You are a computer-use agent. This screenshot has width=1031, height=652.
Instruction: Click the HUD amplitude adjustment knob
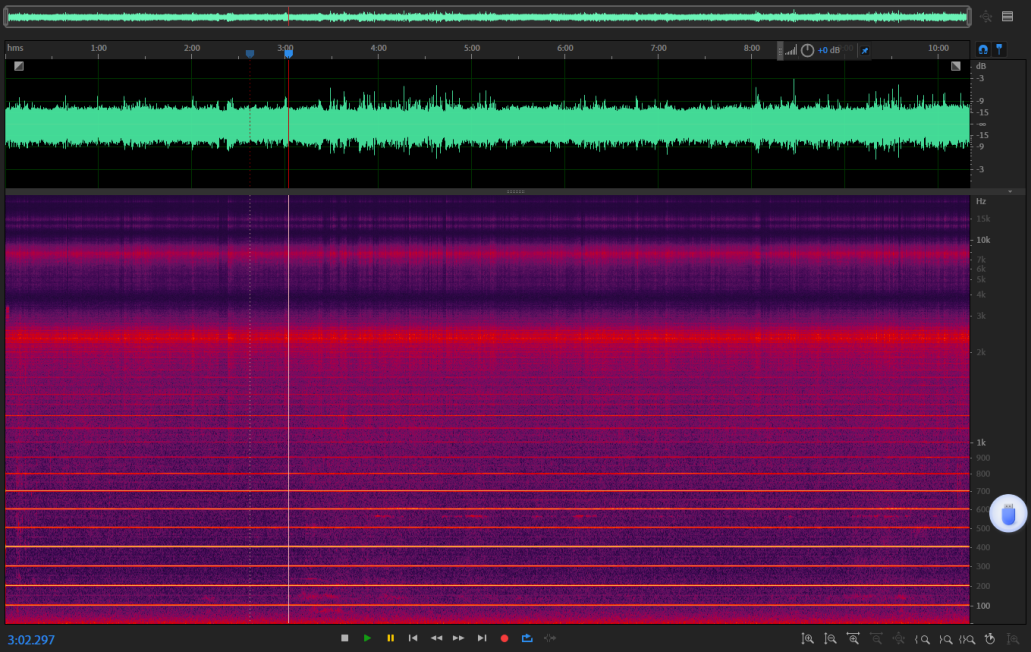point(807,50)
